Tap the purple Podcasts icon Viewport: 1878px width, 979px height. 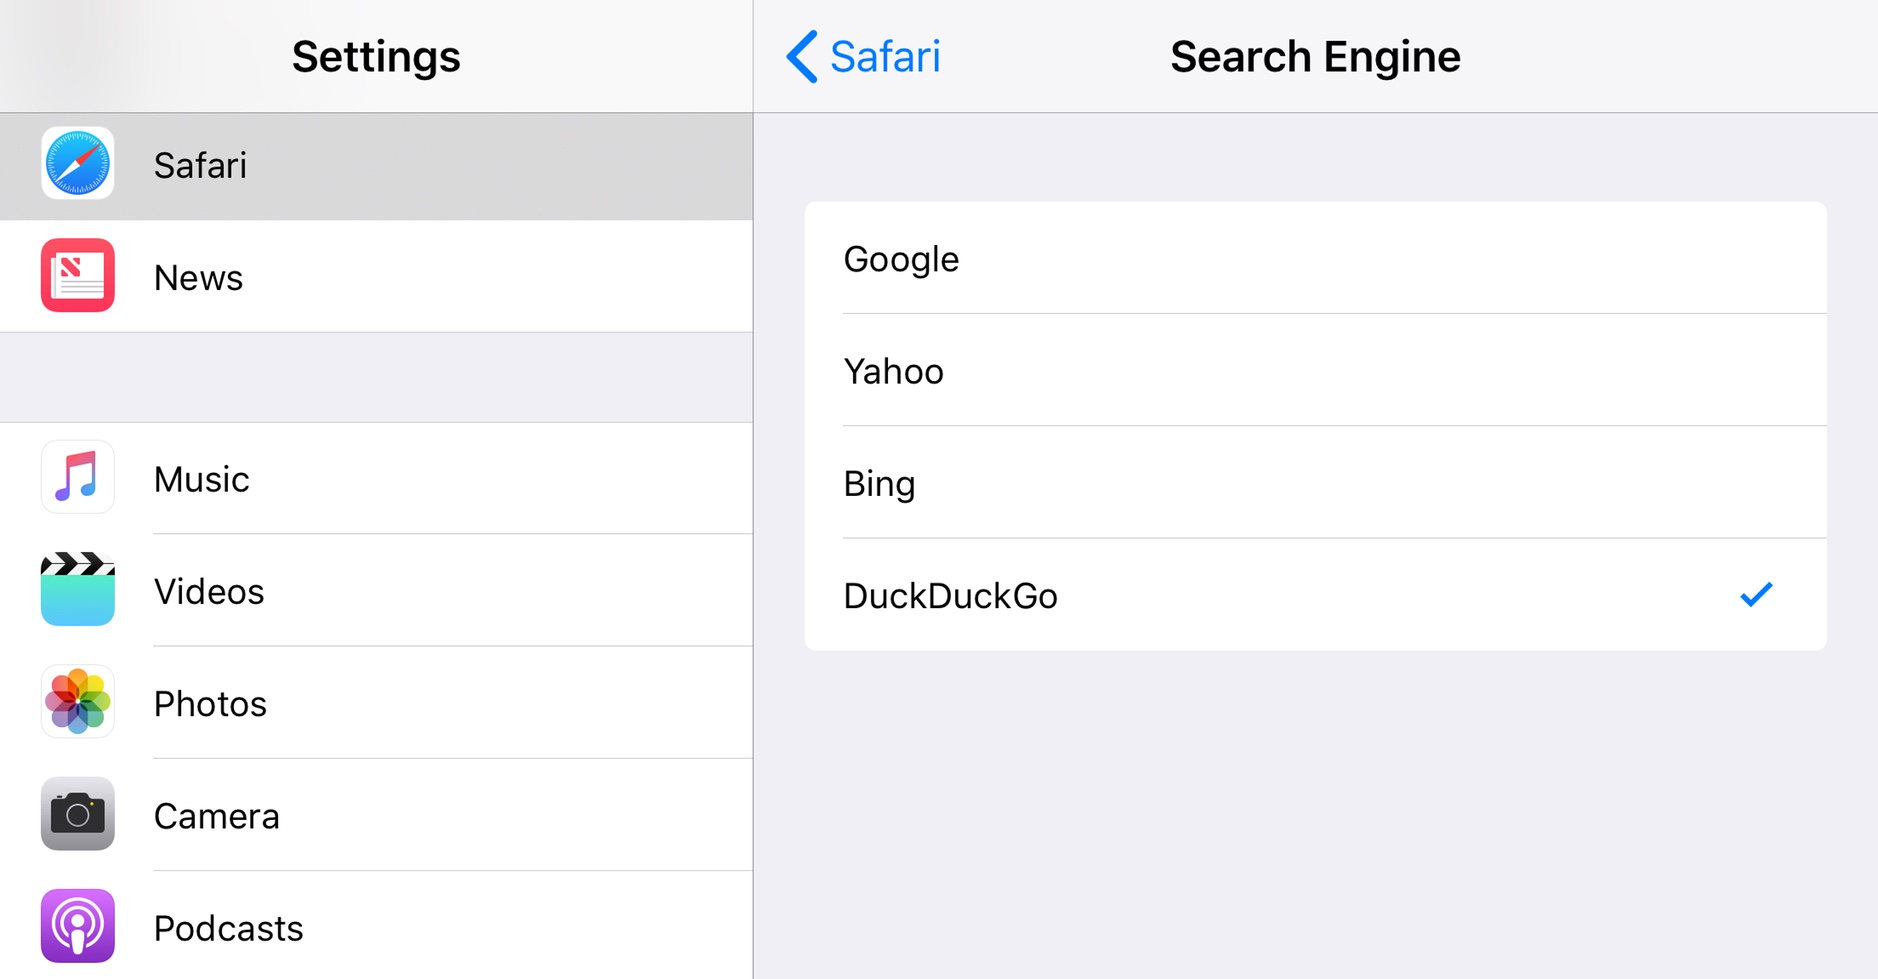click(78, 926)
